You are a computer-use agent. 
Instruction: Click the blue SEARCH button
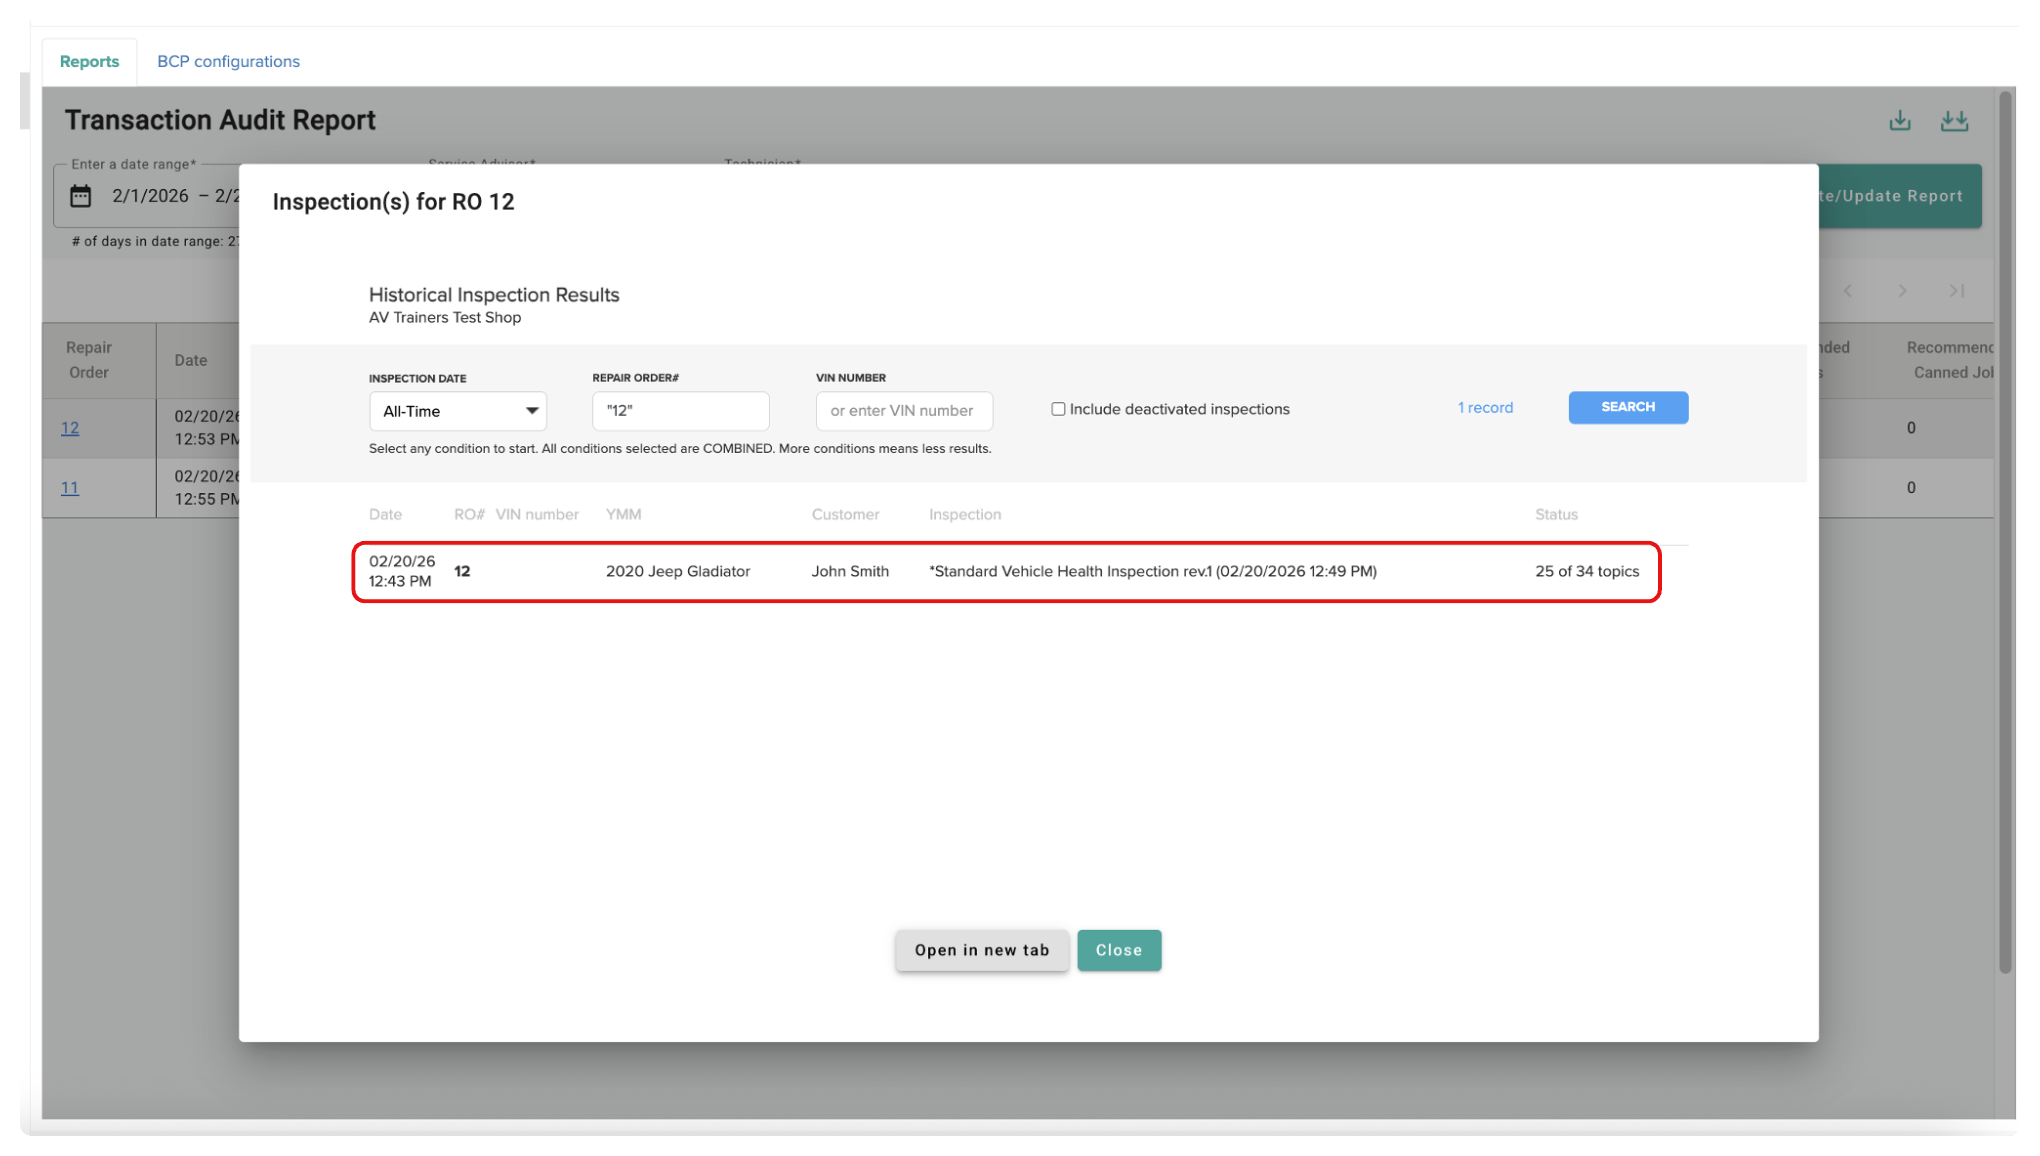point(1628,407)
